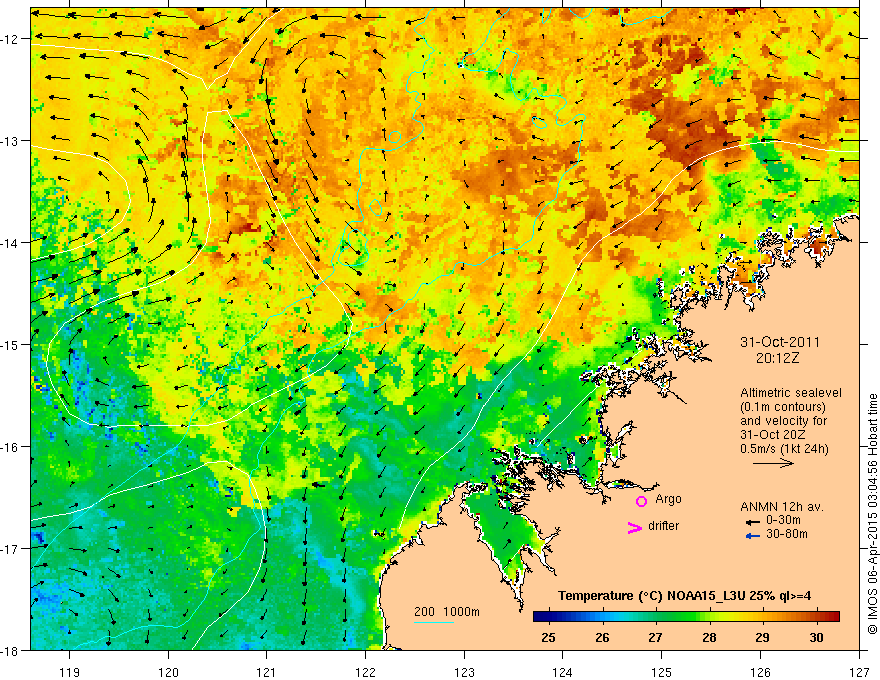Viewport: 880px width, 680px height.
Task: Click the latitude axis label -16
Action: 10,447
